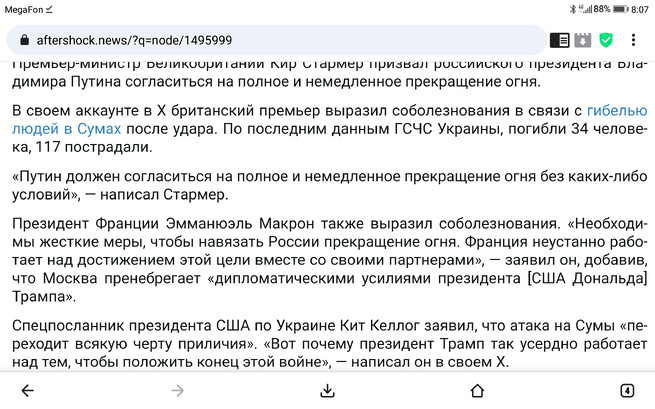Tap the Bluetooth icon in status bar
This screenshot has width=655, height=409.
tap(573, 9)
